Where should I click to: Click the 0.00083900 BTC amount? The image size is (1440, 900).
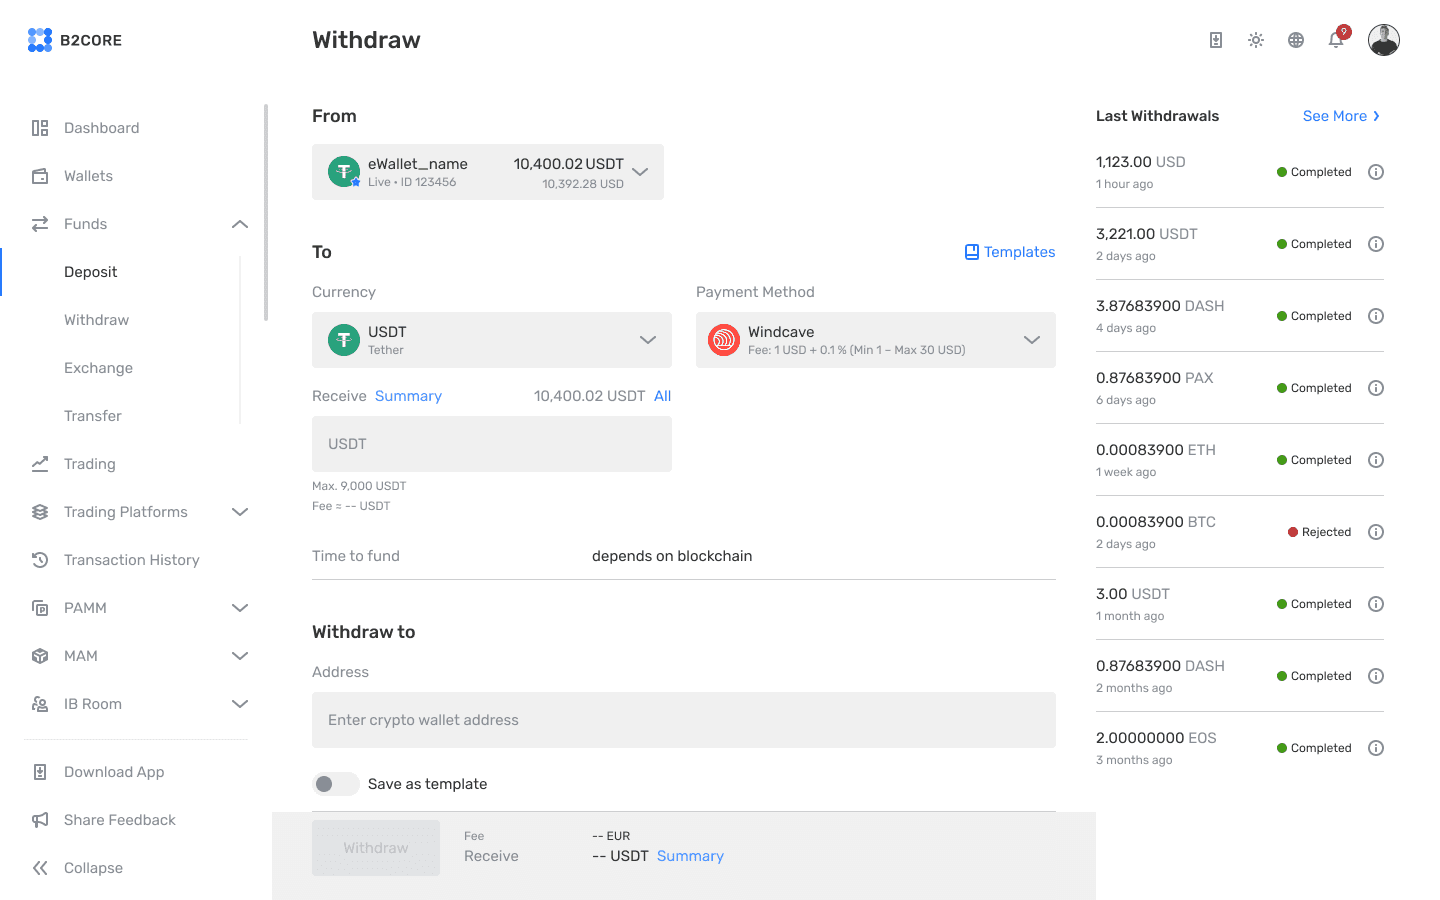pyautogui.click(x=1156, y=522)
